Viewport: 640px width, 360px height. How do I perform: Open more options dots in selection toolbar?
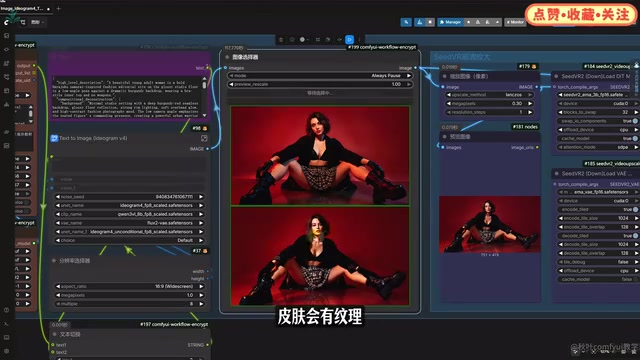coord(360,40)
